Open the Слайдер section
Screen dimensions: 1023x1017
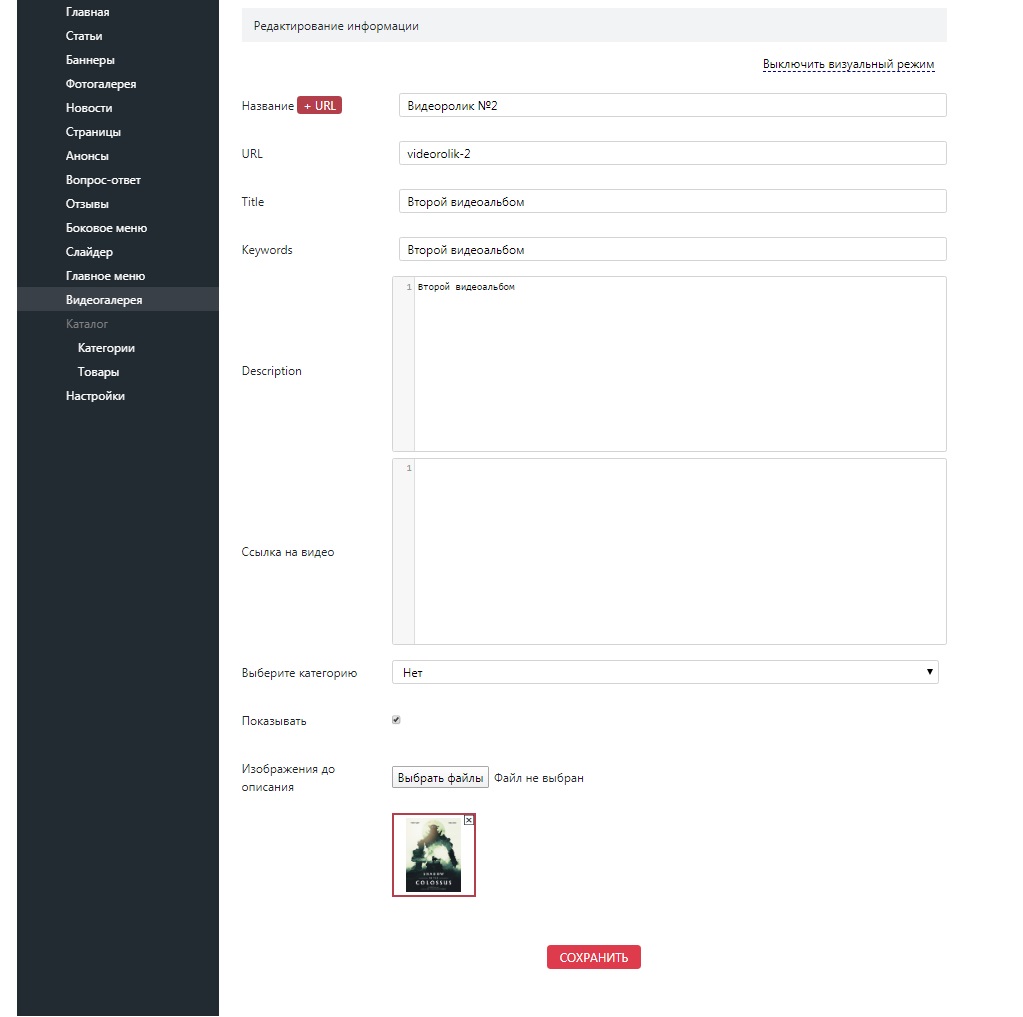[x=89, y=252]
